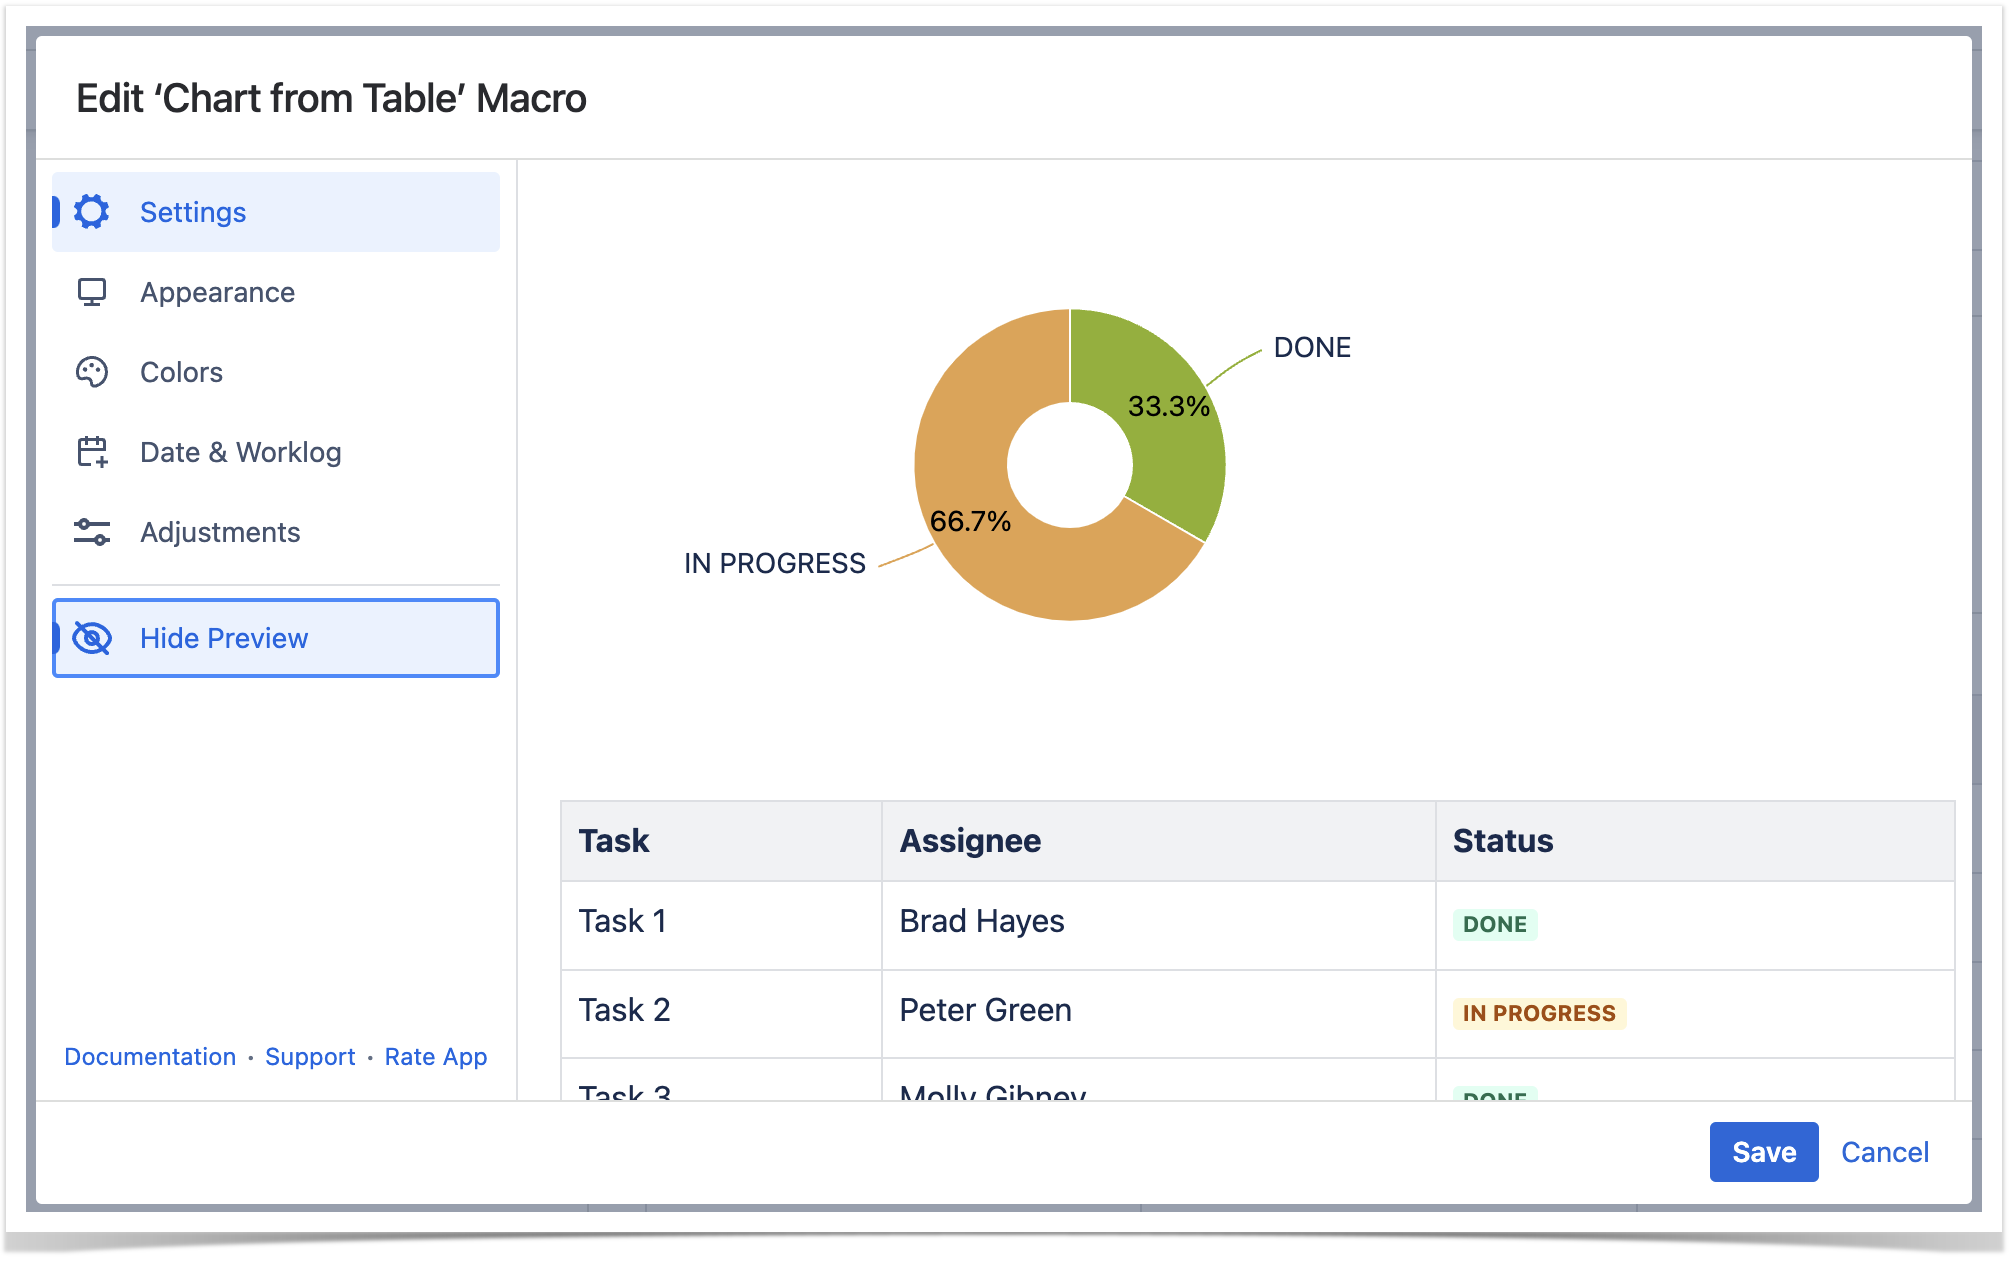Screen dimensions: 2016x1261
Task: Cancel editing the macro
Action: point(1884,1152)
